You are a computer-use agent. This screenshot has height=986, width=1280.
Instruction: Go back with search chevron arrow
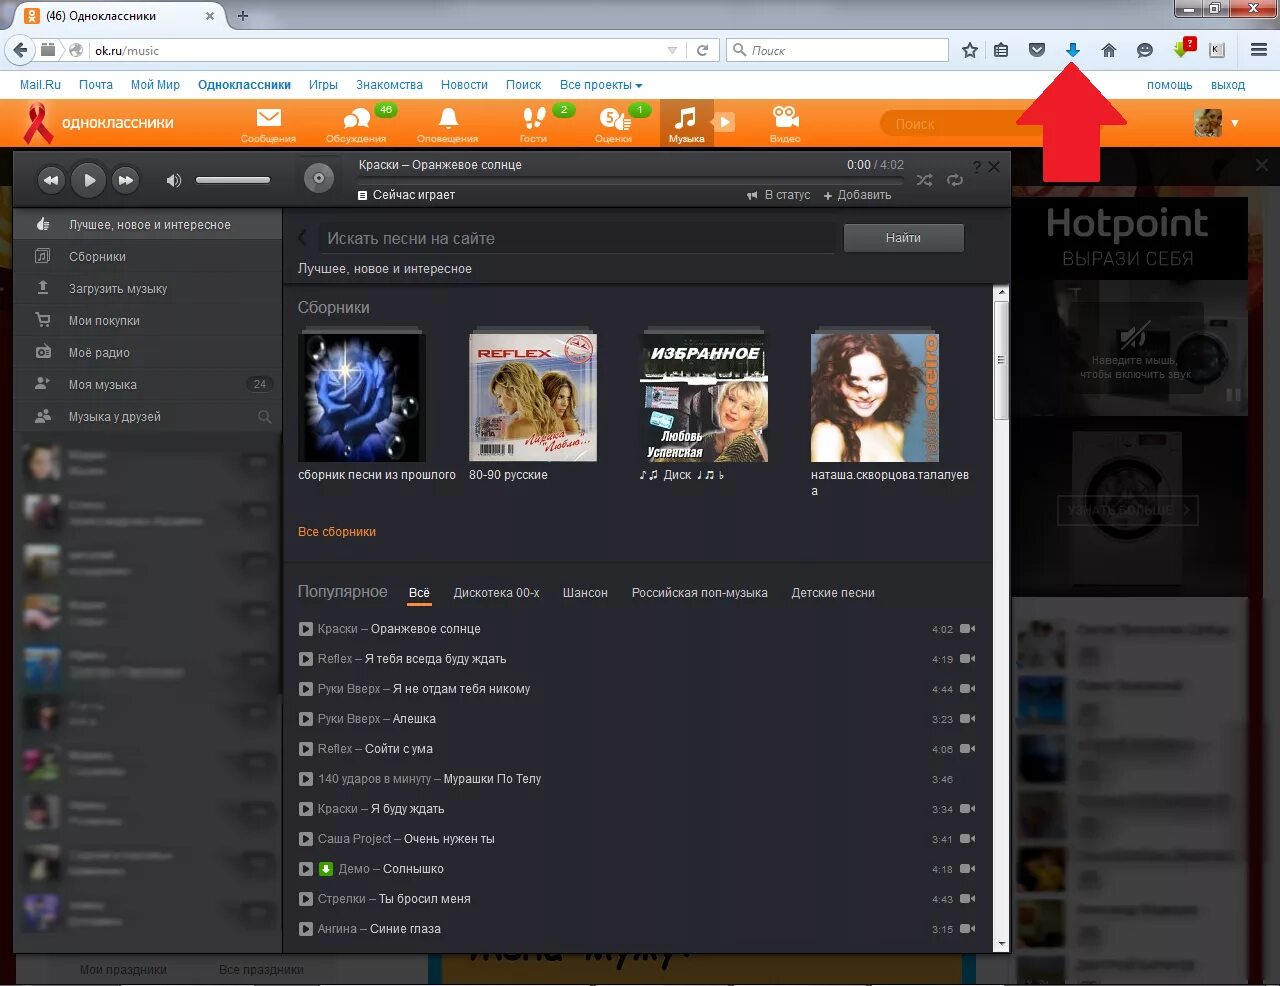coord(303,238)
